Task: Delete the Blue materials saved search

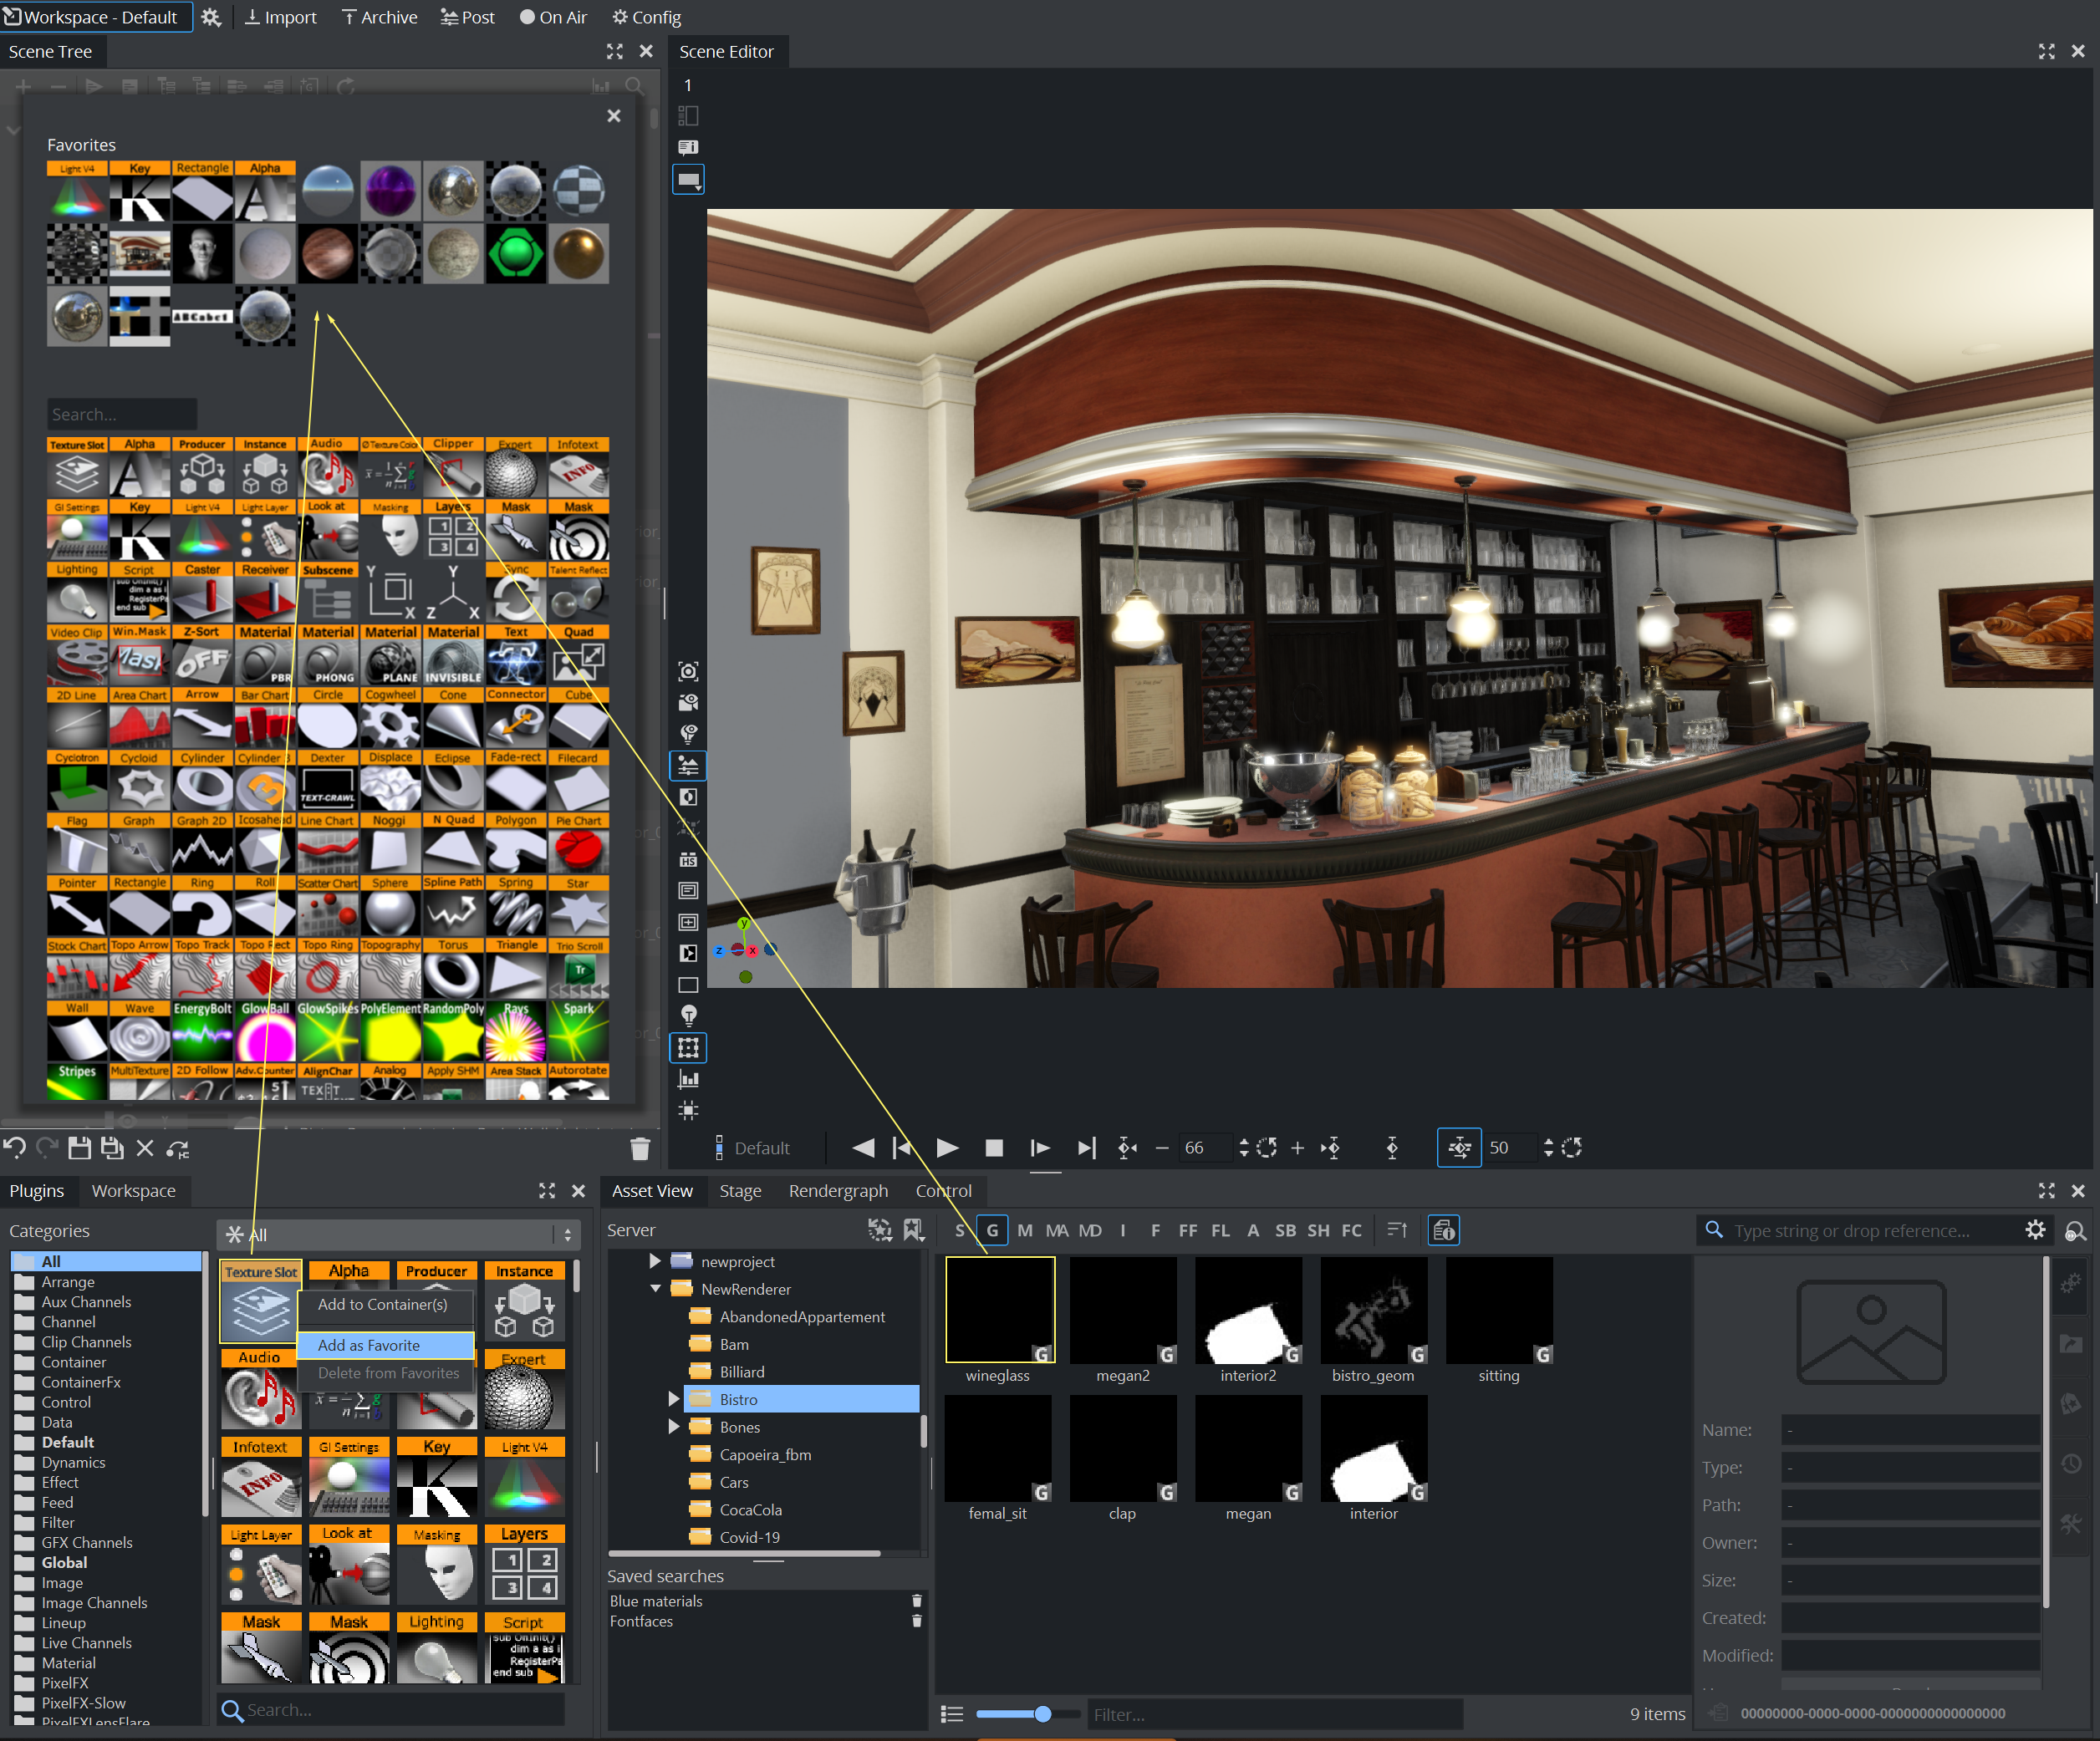Action: pyautogui.click(x=917, y=1601)
